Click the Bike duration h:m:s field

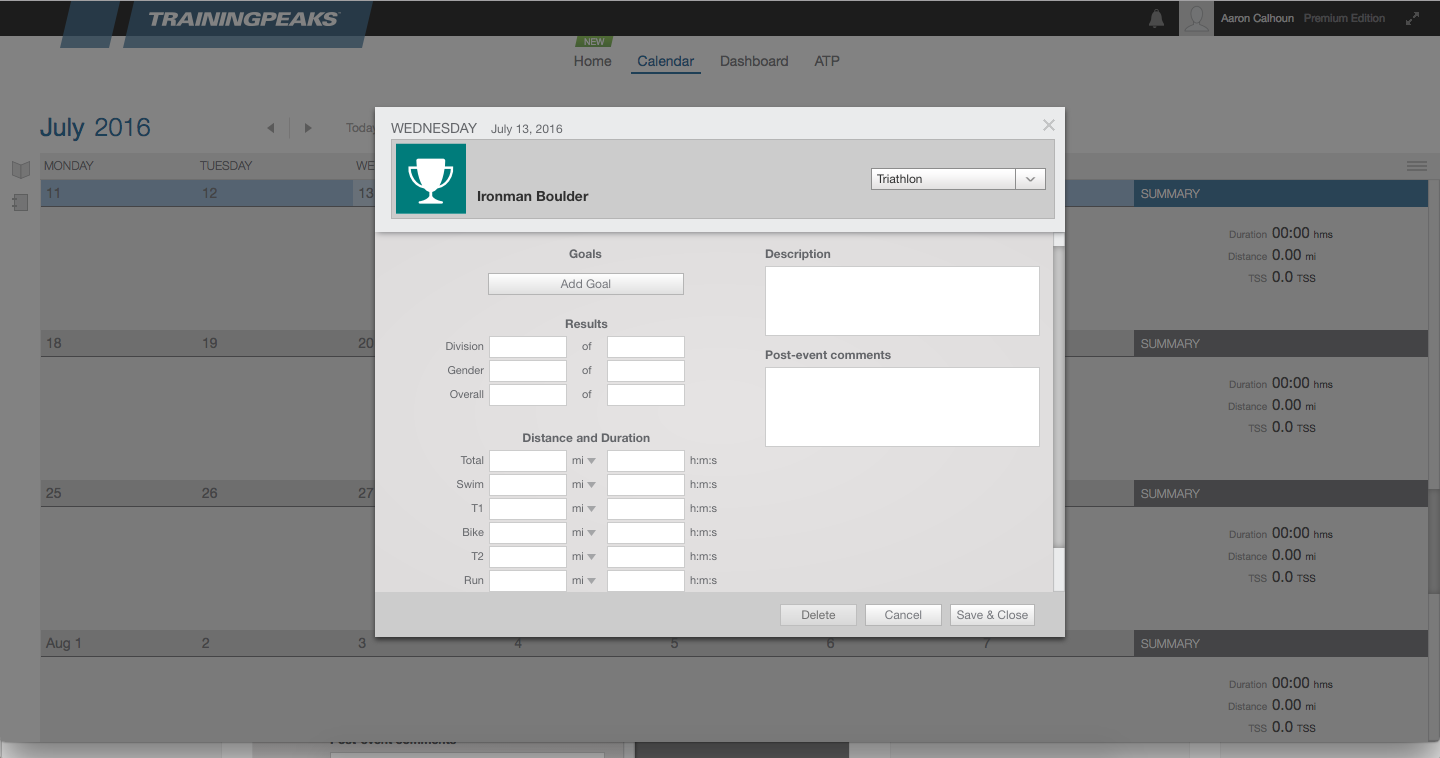[x=646, y=533]
